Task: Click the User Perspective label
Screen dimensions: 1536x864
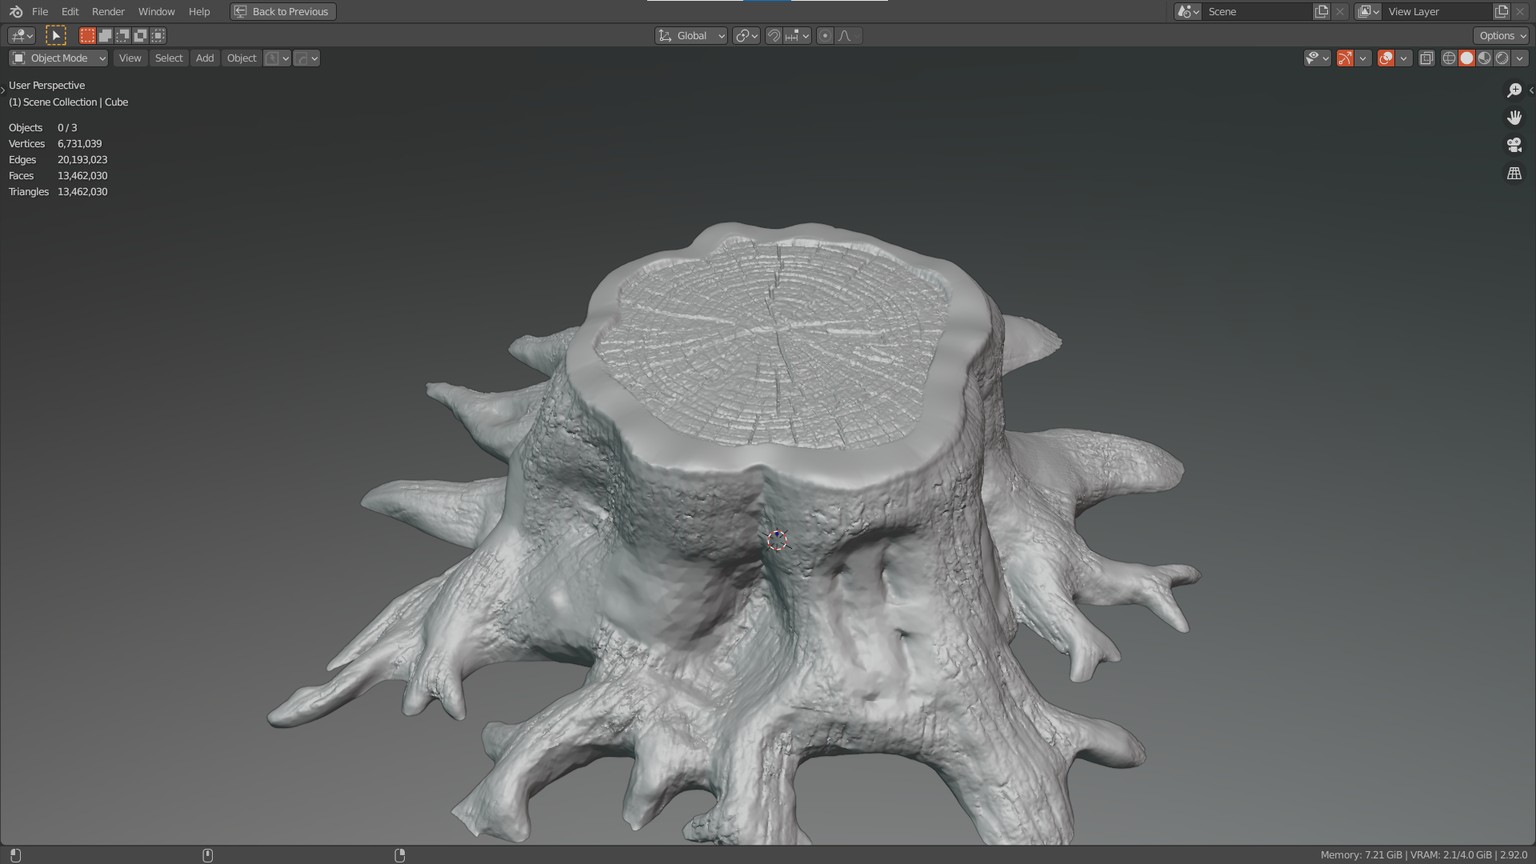Action: pos(47,86)
